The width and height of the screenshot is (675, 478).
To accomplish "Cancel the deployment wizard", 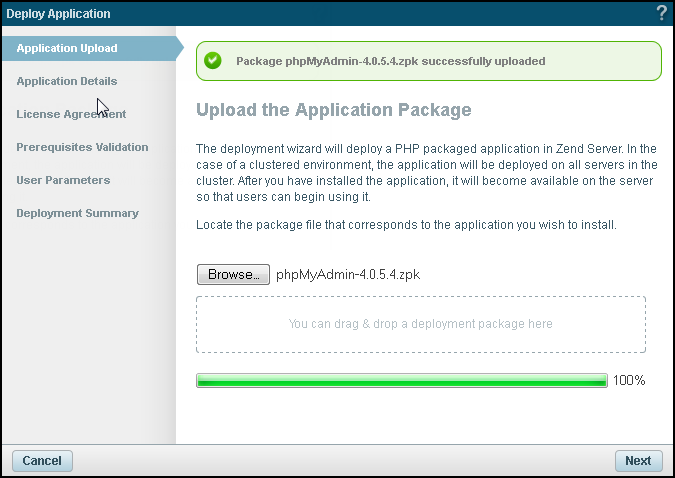I will [x=42, y=461].
